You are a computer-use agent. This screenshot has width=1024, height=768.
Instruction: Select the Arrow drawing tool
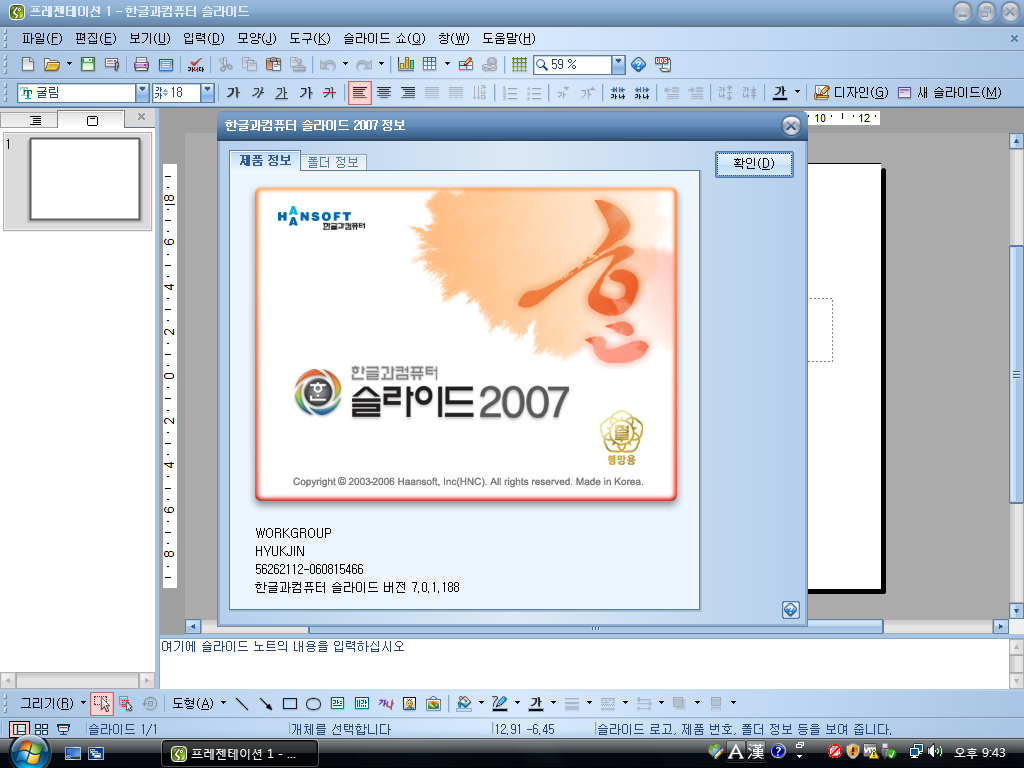[265, 703]
